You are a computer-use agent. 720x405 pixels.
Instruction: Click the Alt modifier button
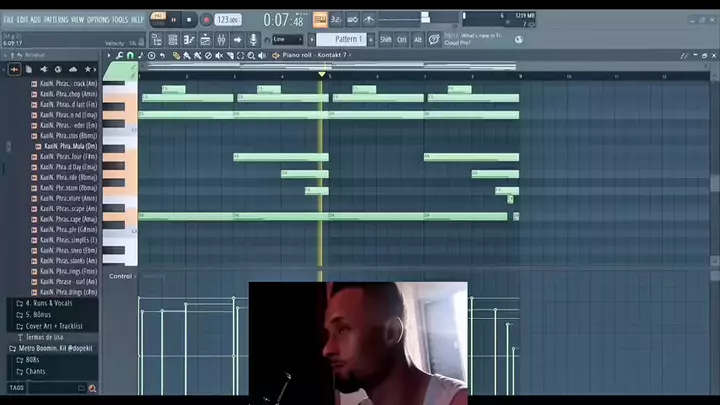[x=418, y=40]
